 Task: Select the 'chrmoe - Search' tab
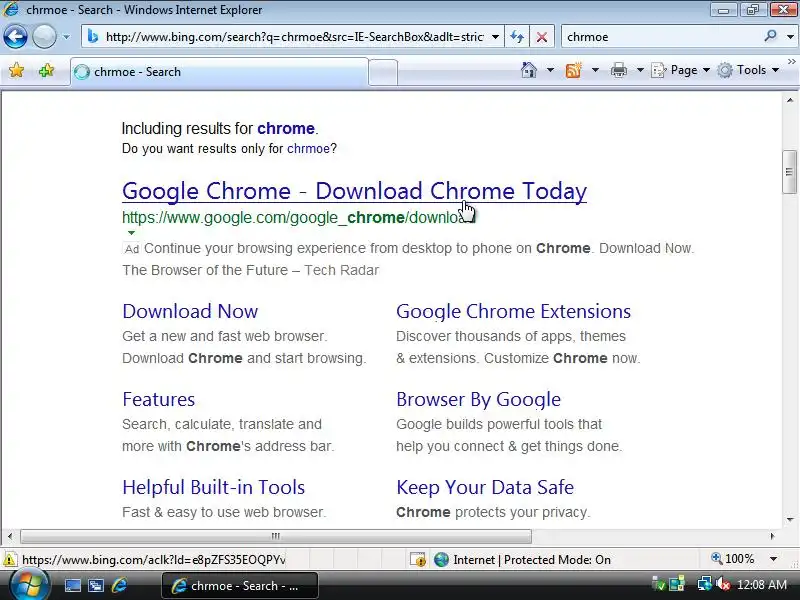[x=219, y=72]
